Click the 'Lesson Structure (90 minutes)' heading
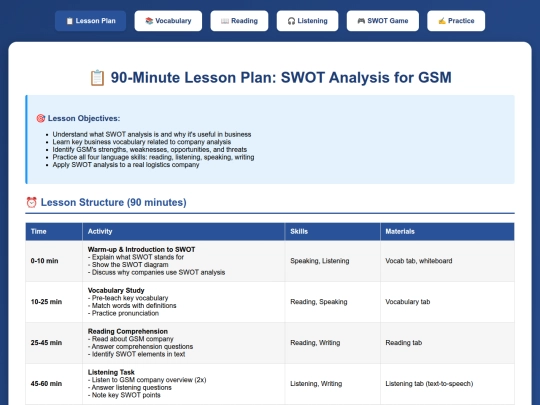540x405 pixels. point(113,202)
